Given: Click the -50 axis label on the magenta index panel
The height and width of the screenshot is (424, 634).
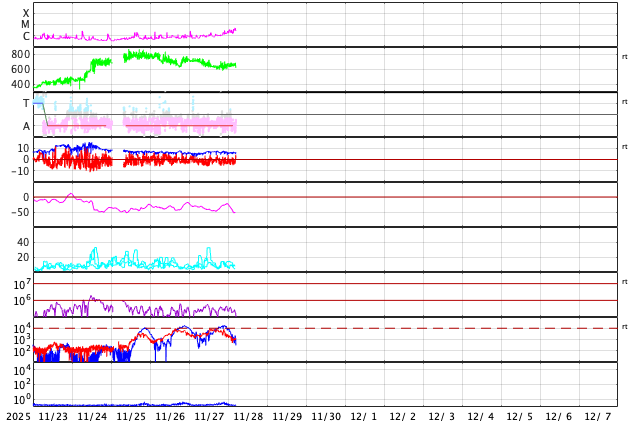Looking at the screenshot, I should pos(19,212).
